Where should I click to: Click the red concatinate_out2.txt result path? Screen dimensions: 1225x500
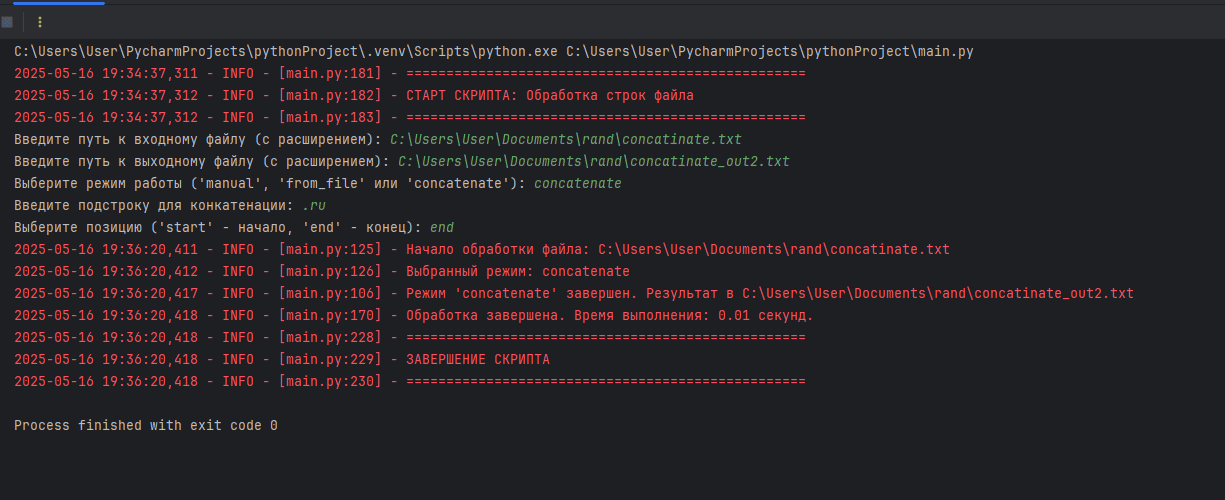tap(938, 293)
